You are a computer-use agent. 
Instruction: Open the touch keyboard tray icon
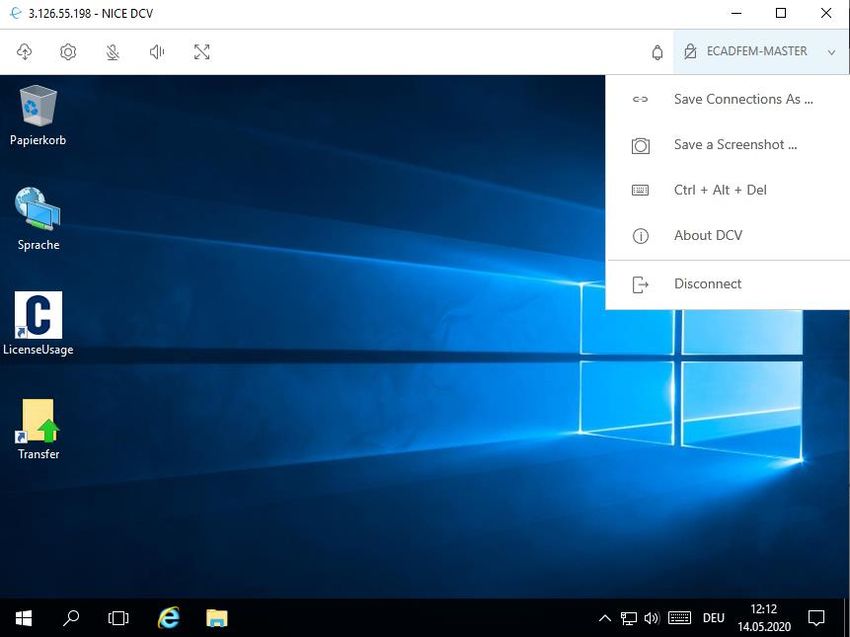679,618
